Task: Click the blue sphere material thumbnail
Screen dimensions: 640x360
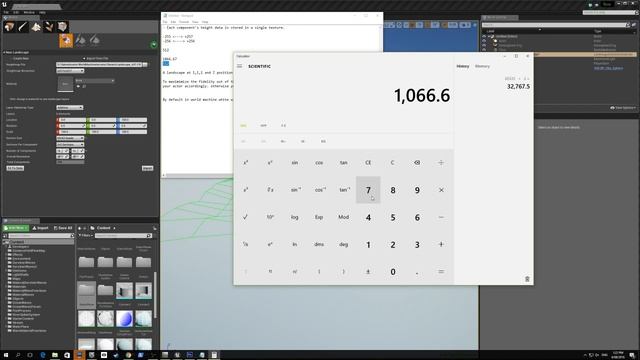Action: [124, 319]
